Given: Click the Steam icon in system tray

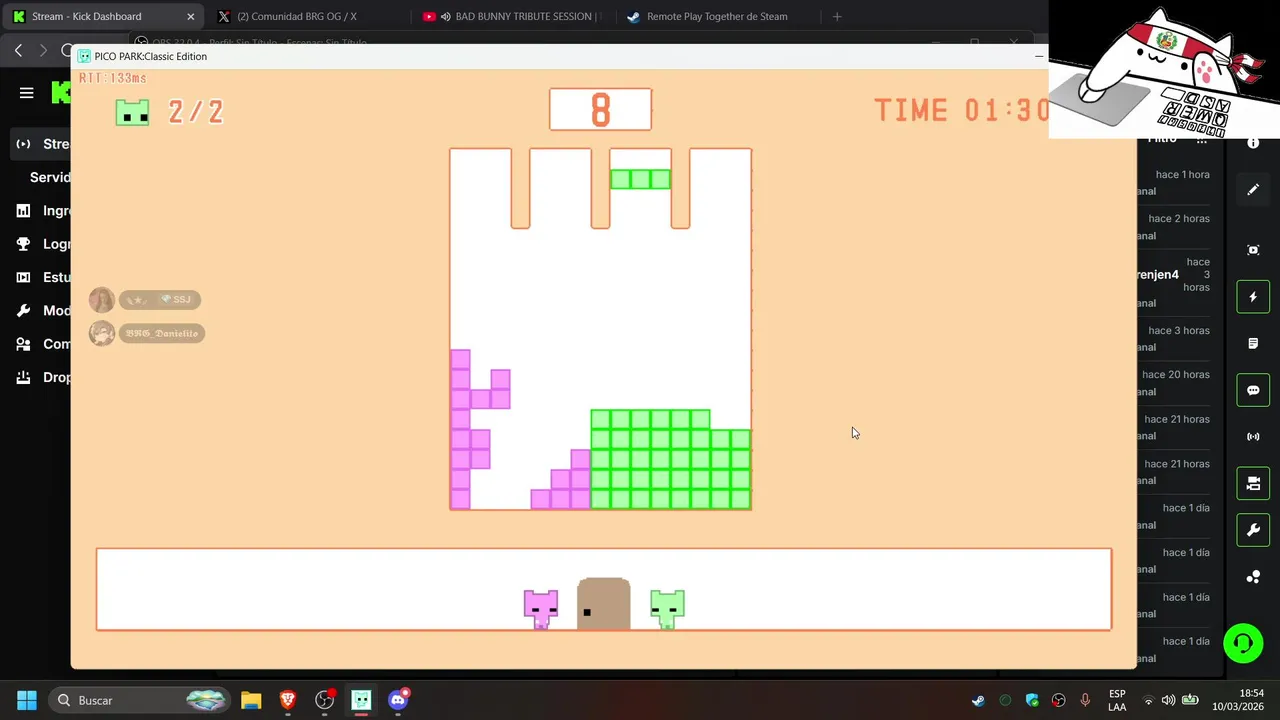Looking at the screenshot, I should (x=978, y=700).
